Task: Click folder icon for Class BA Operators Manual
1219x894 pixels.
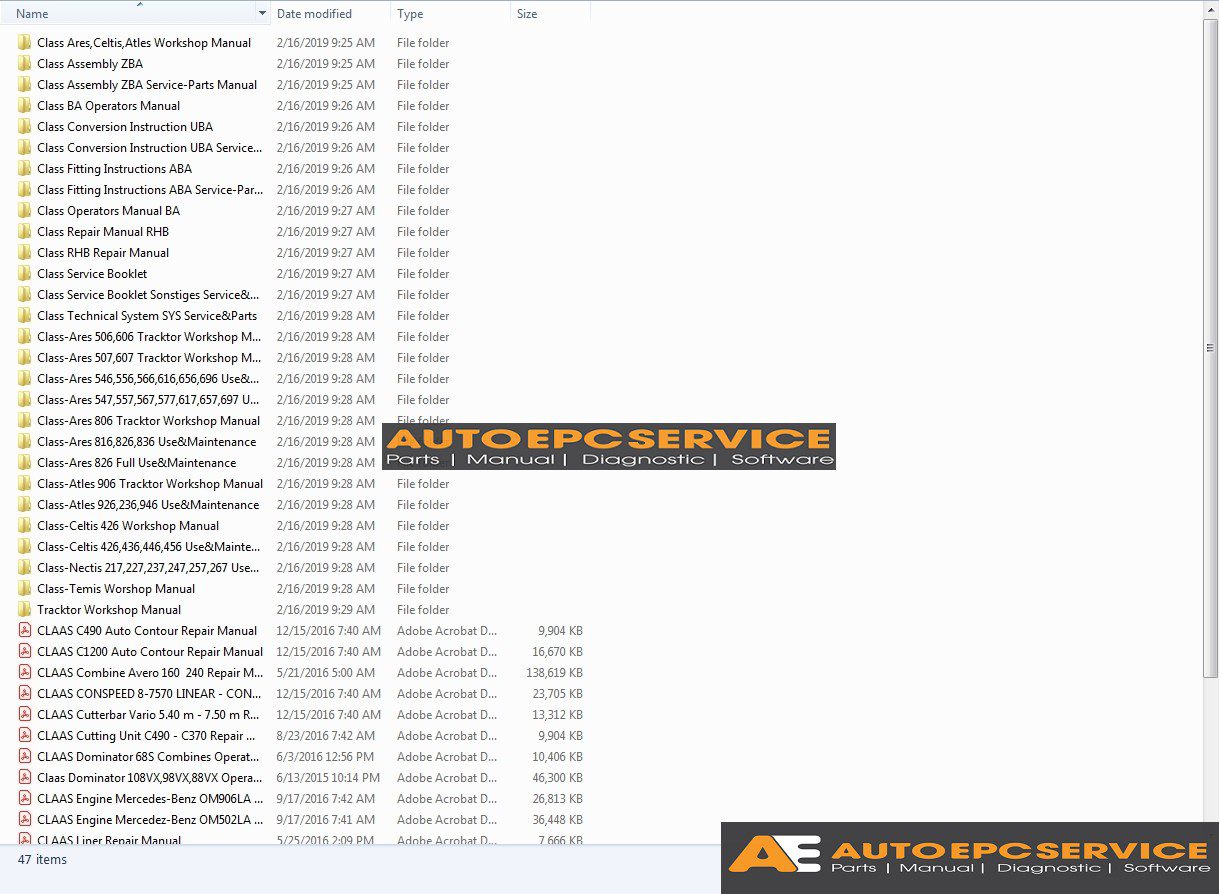Action: click(24, 106)
